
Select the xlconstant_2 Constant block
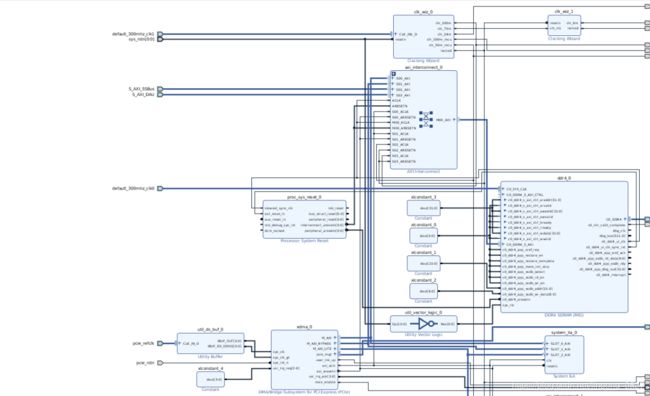tap(424, 291)
